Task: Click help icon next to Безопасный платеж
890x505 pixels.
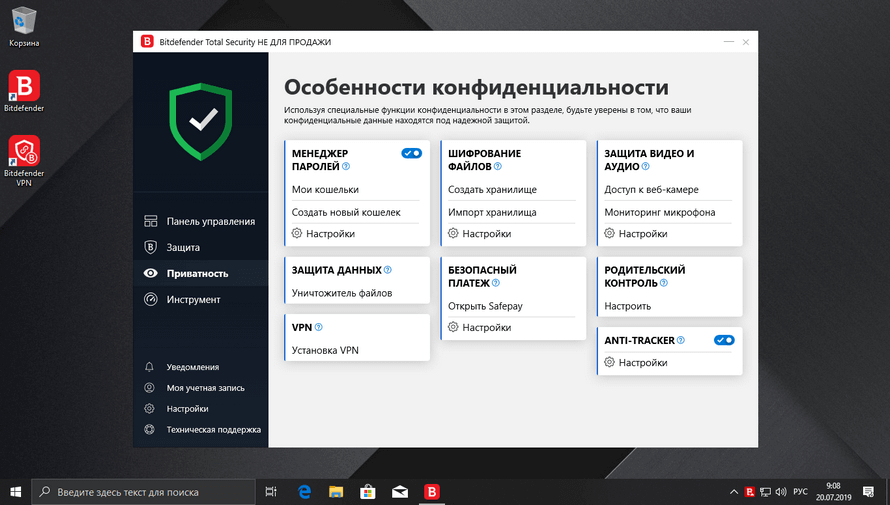Action: (x=496, y=283)
